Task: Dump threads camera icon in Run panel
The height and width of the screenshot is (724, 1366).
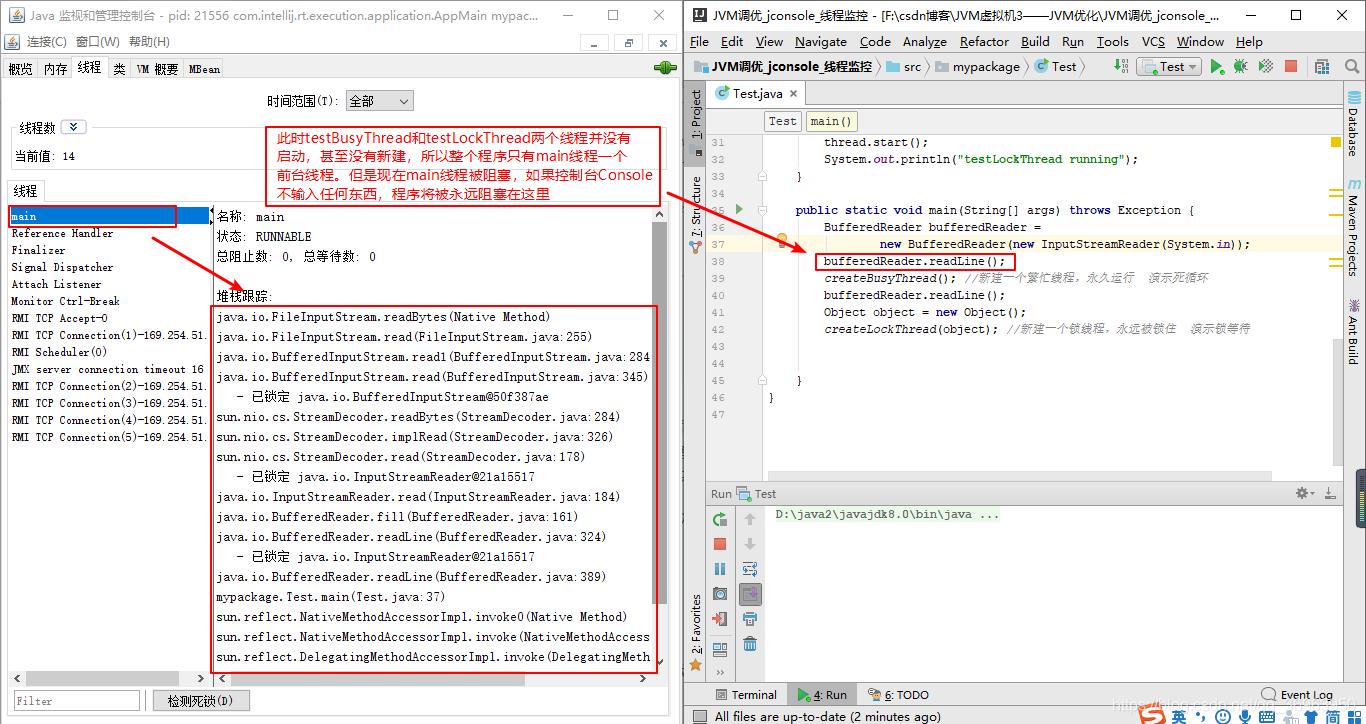Action: tap(720, 594)
